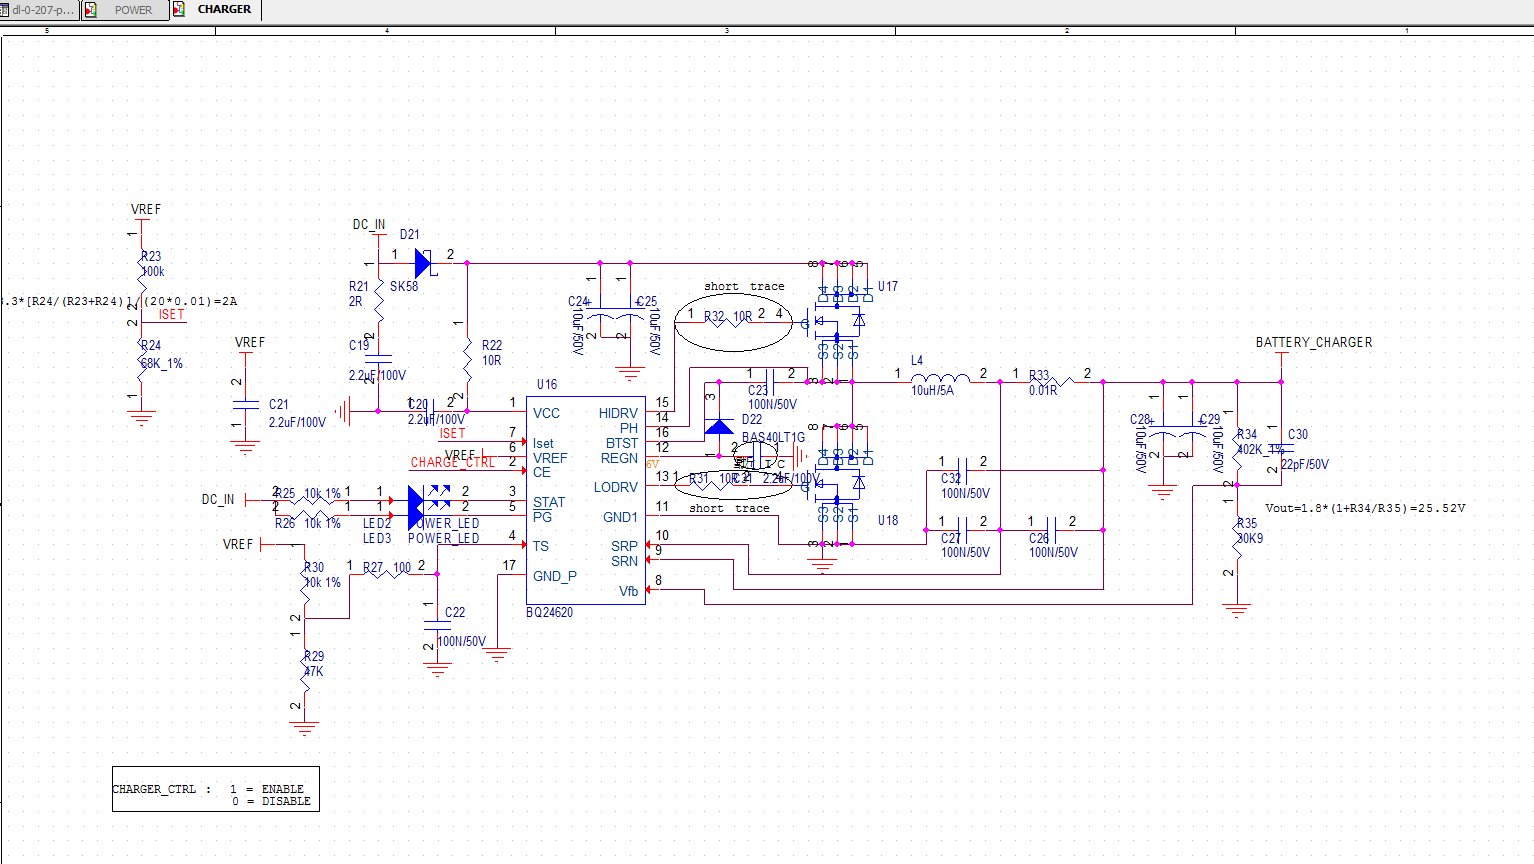This screenshot has height=864, width=1534.
Task: Select the C30 capacitor symbol
Action: tap(1281, 447)
